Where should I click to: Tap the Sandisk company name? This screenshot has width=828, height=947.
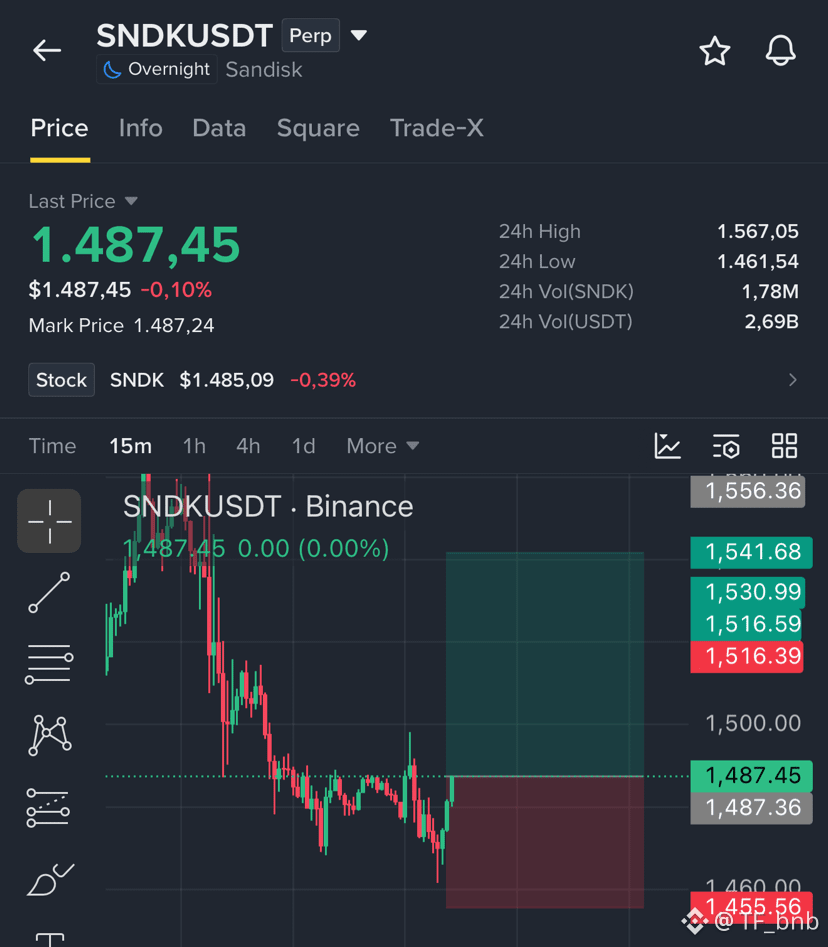(x=264, y=70)
